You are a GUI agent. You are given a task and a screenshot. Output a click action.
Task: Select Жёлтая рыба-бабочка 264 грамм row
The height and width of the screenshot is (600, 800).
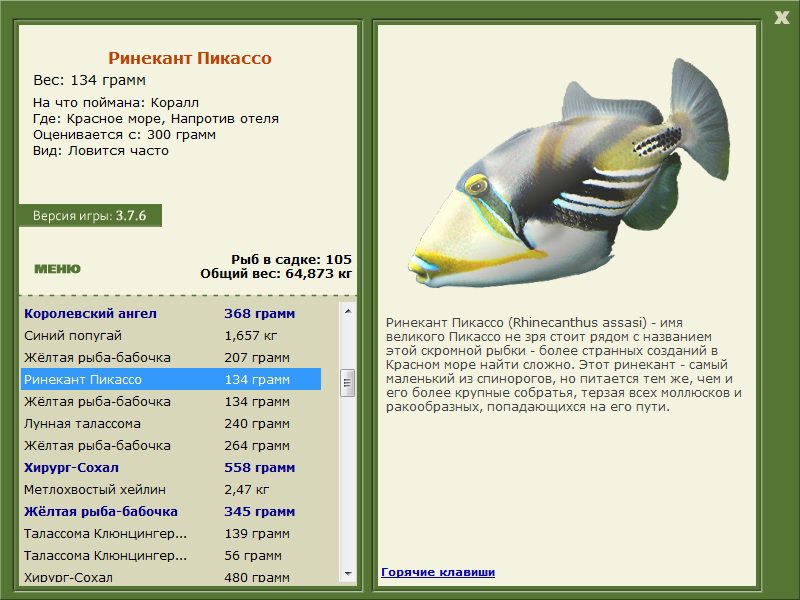point(171,445)
